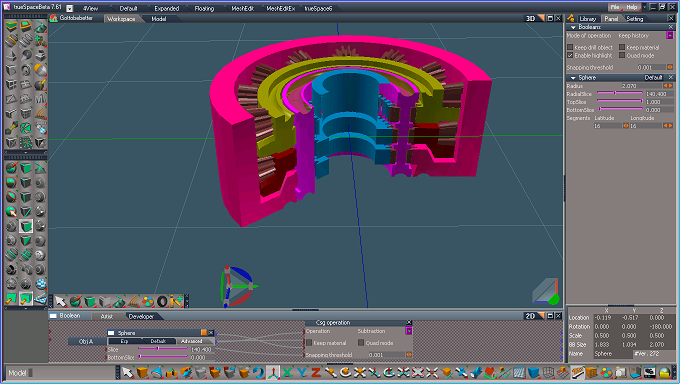
Task: Select the arrow object tool in bottom toolbar
Action: pyautogui.click(x=127, y=373)
